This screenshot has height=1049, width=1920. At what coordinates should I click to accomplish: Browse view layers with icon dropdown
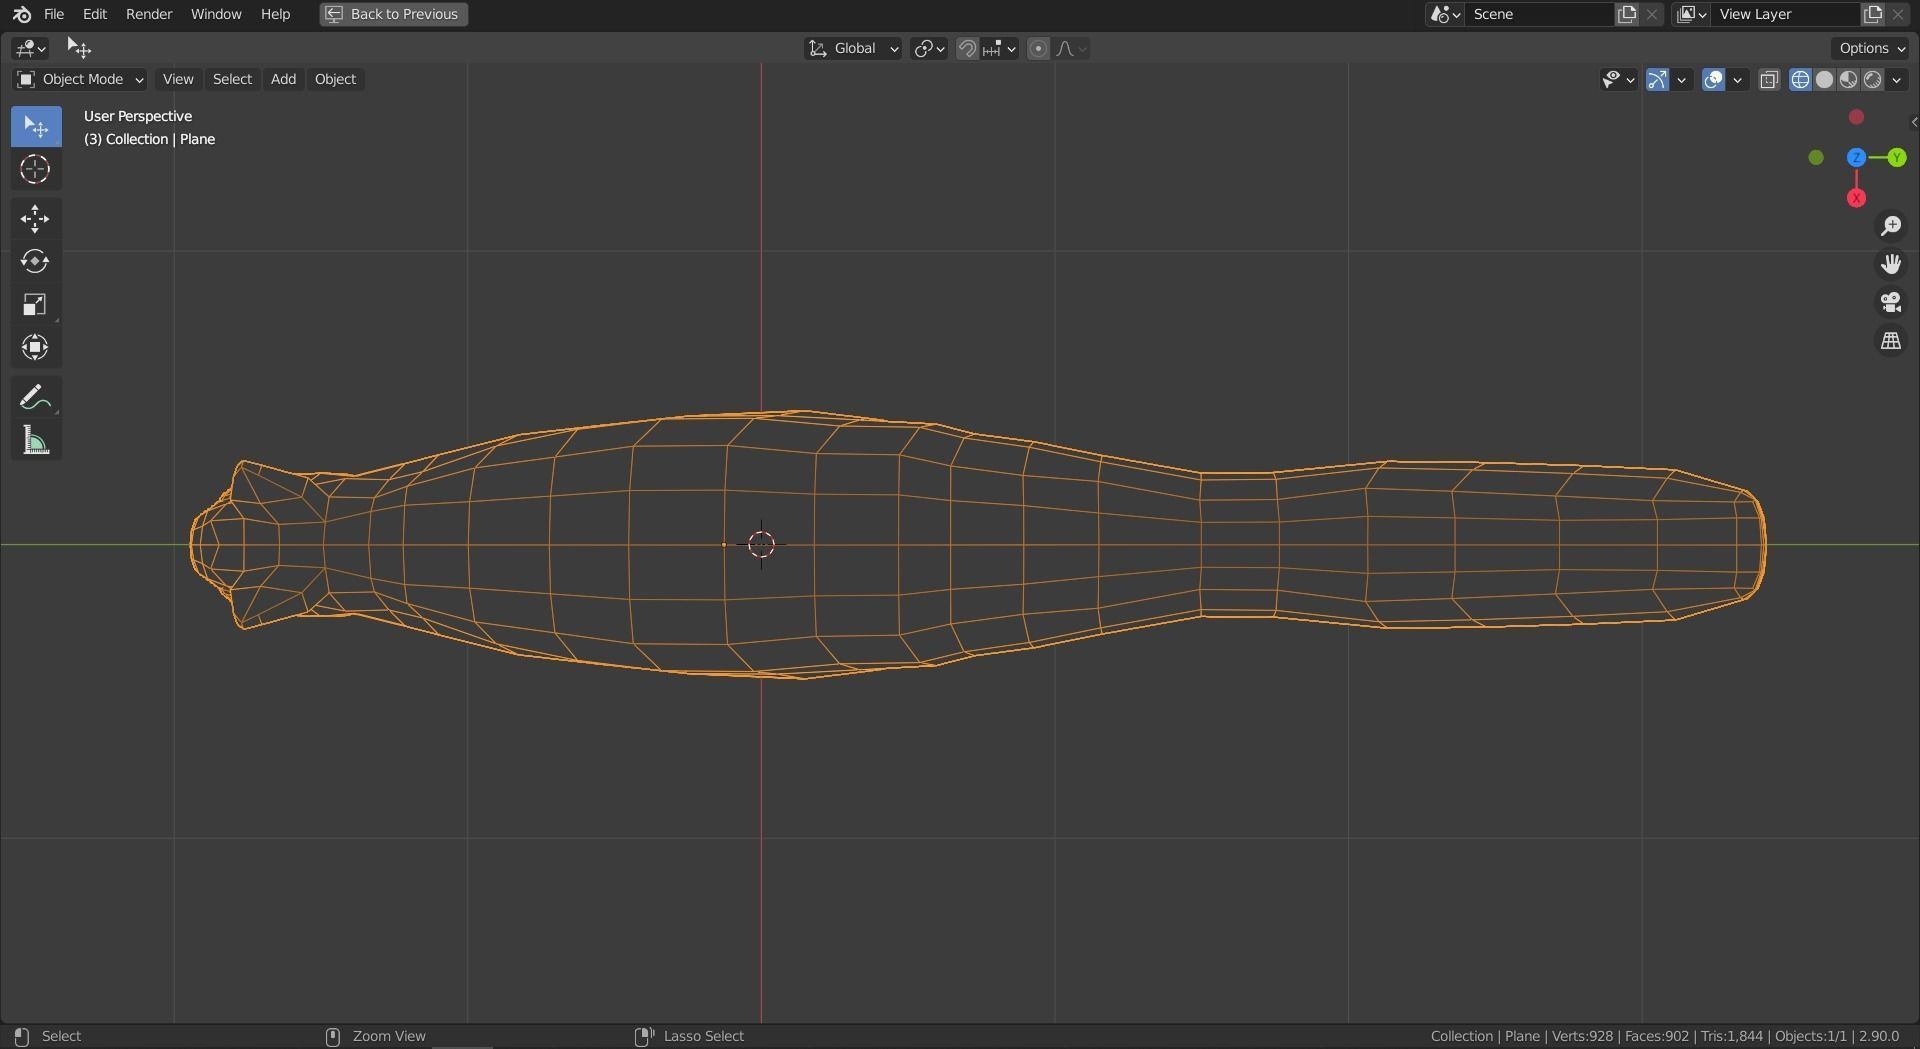1691,14
